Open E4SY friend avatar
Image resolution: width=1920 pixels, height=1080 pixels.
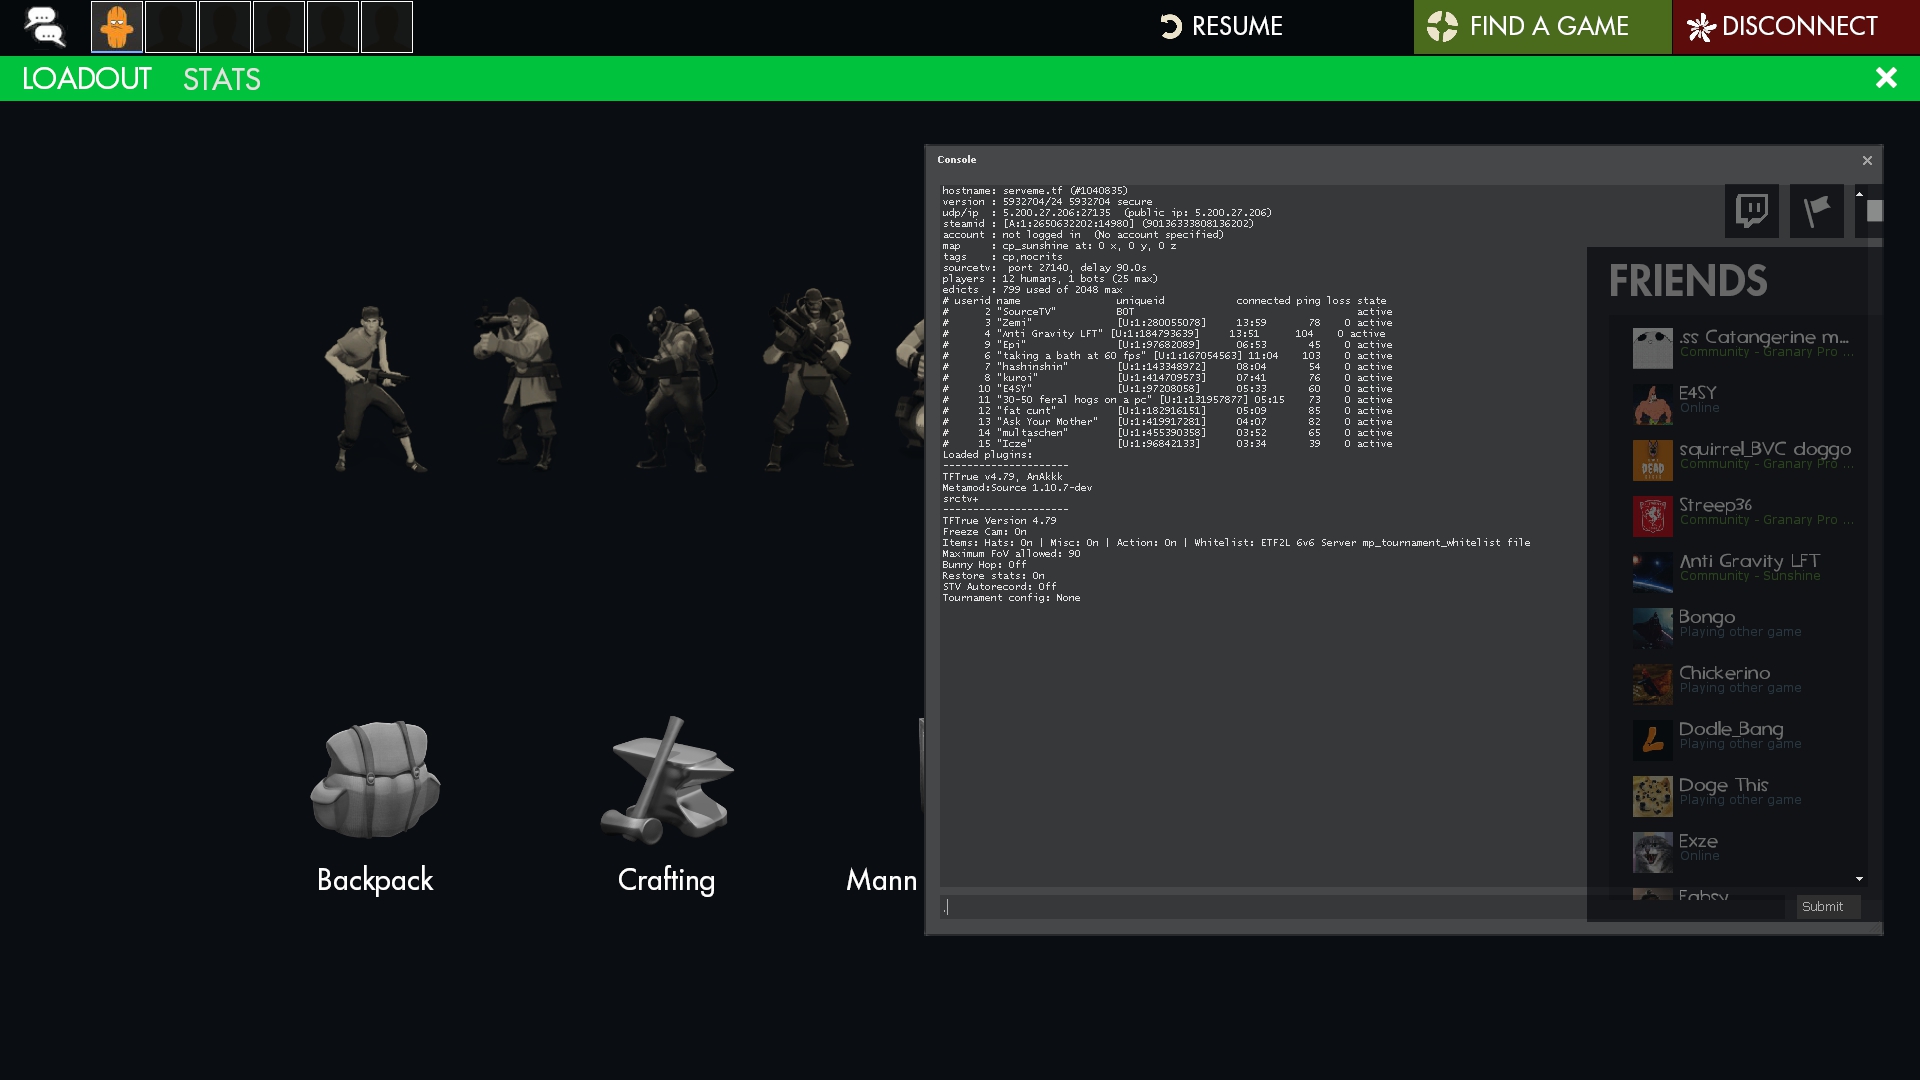[x=1652, y=405]
